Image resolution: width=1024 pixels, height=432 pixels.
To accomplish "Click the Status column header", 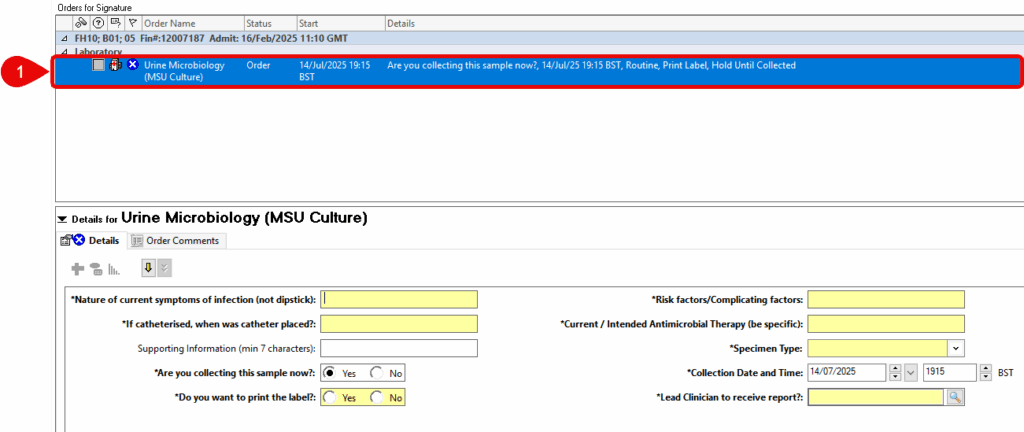I will 270,23.
